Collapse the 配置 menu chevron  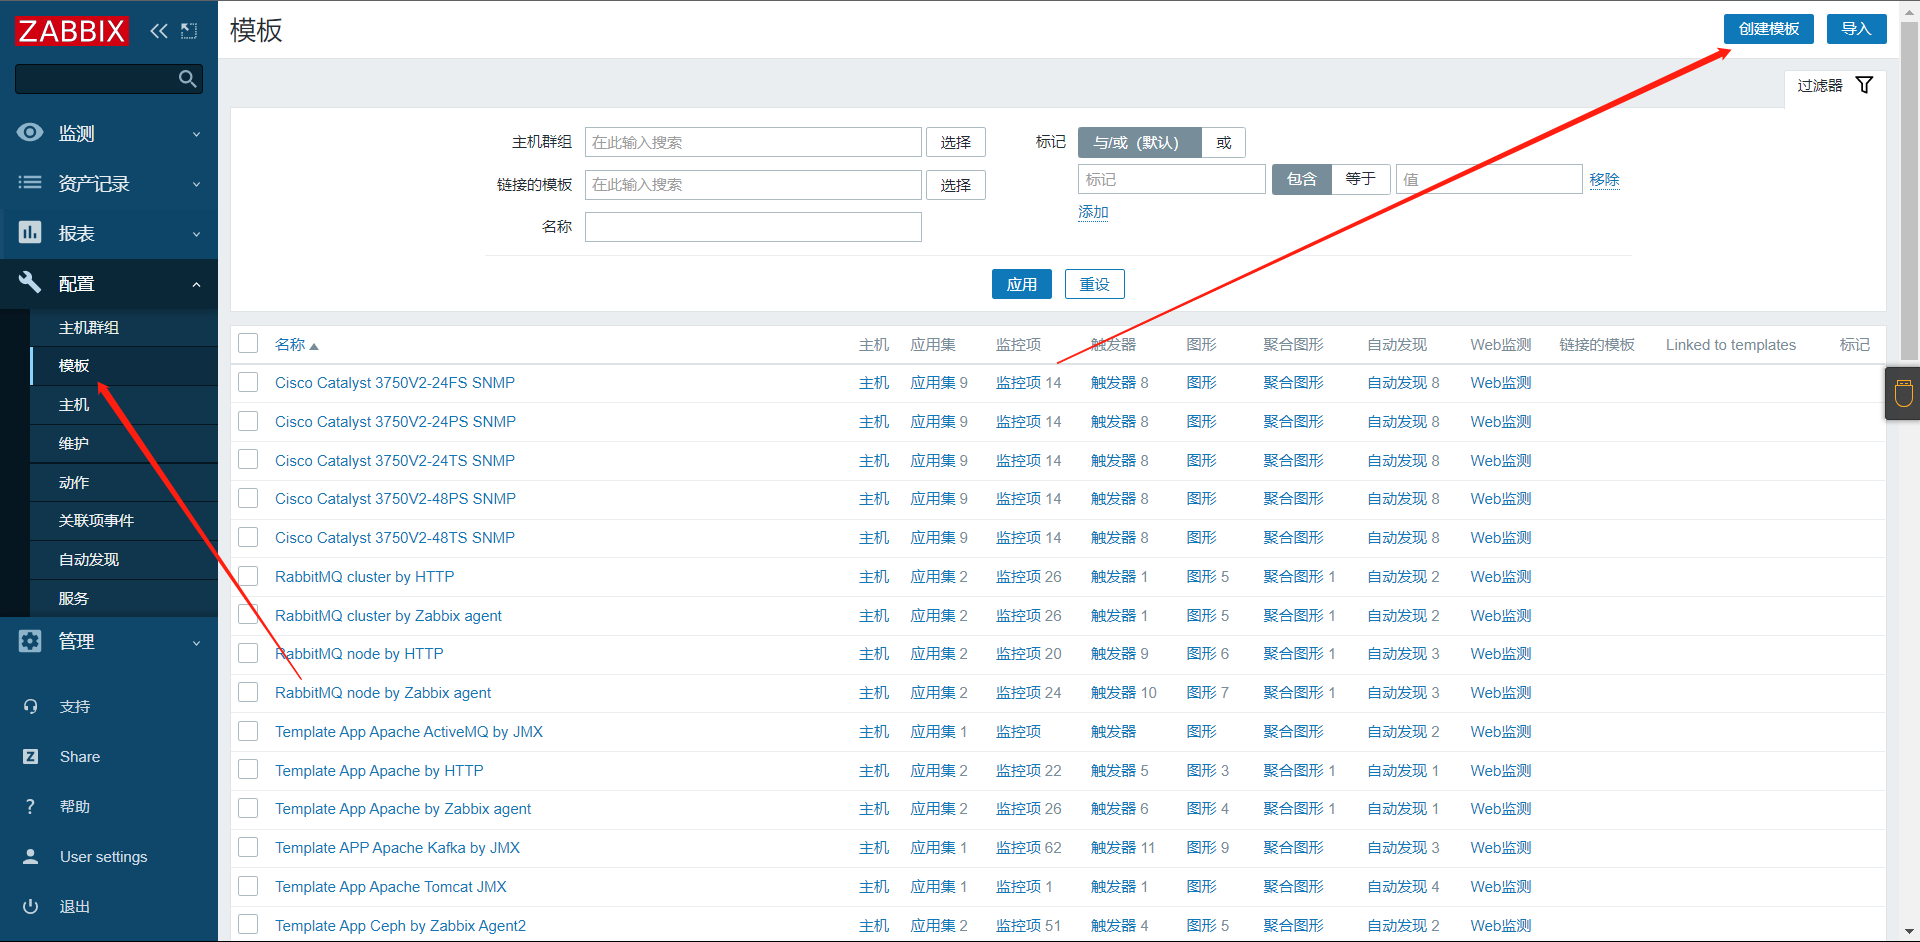[x=196, y=284]
